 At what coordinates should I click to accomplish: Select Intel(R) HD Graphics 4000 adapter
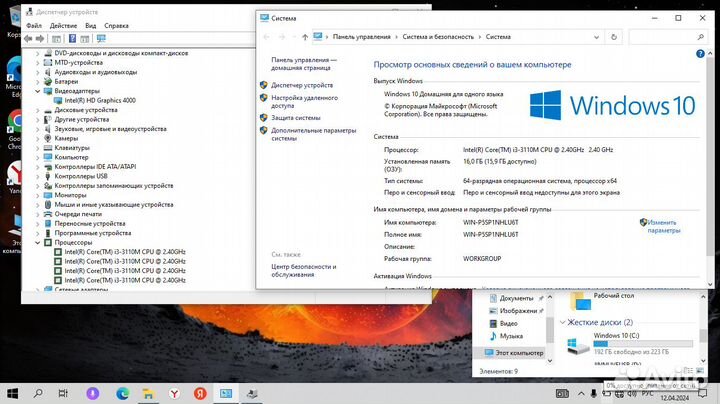pos(100,100)
